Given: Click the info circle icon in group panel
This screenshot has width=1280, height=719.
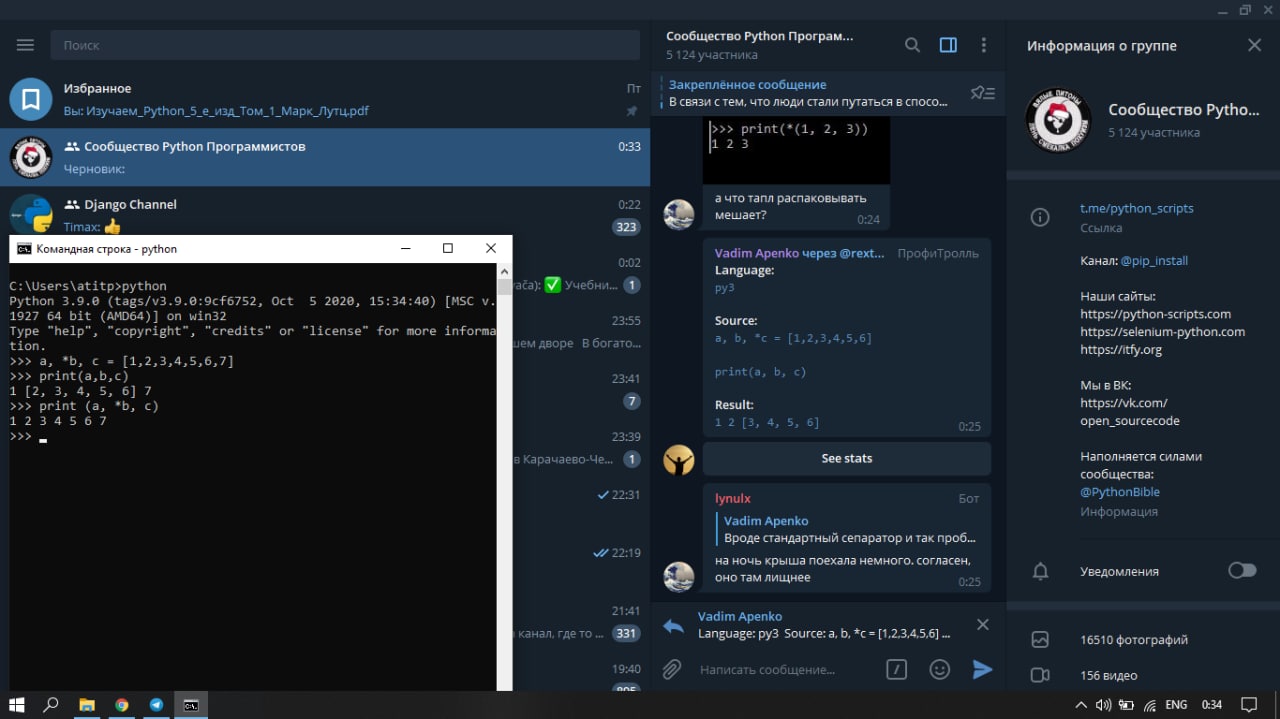Looking at the screenshot, I should click(x=1040, y=217).
